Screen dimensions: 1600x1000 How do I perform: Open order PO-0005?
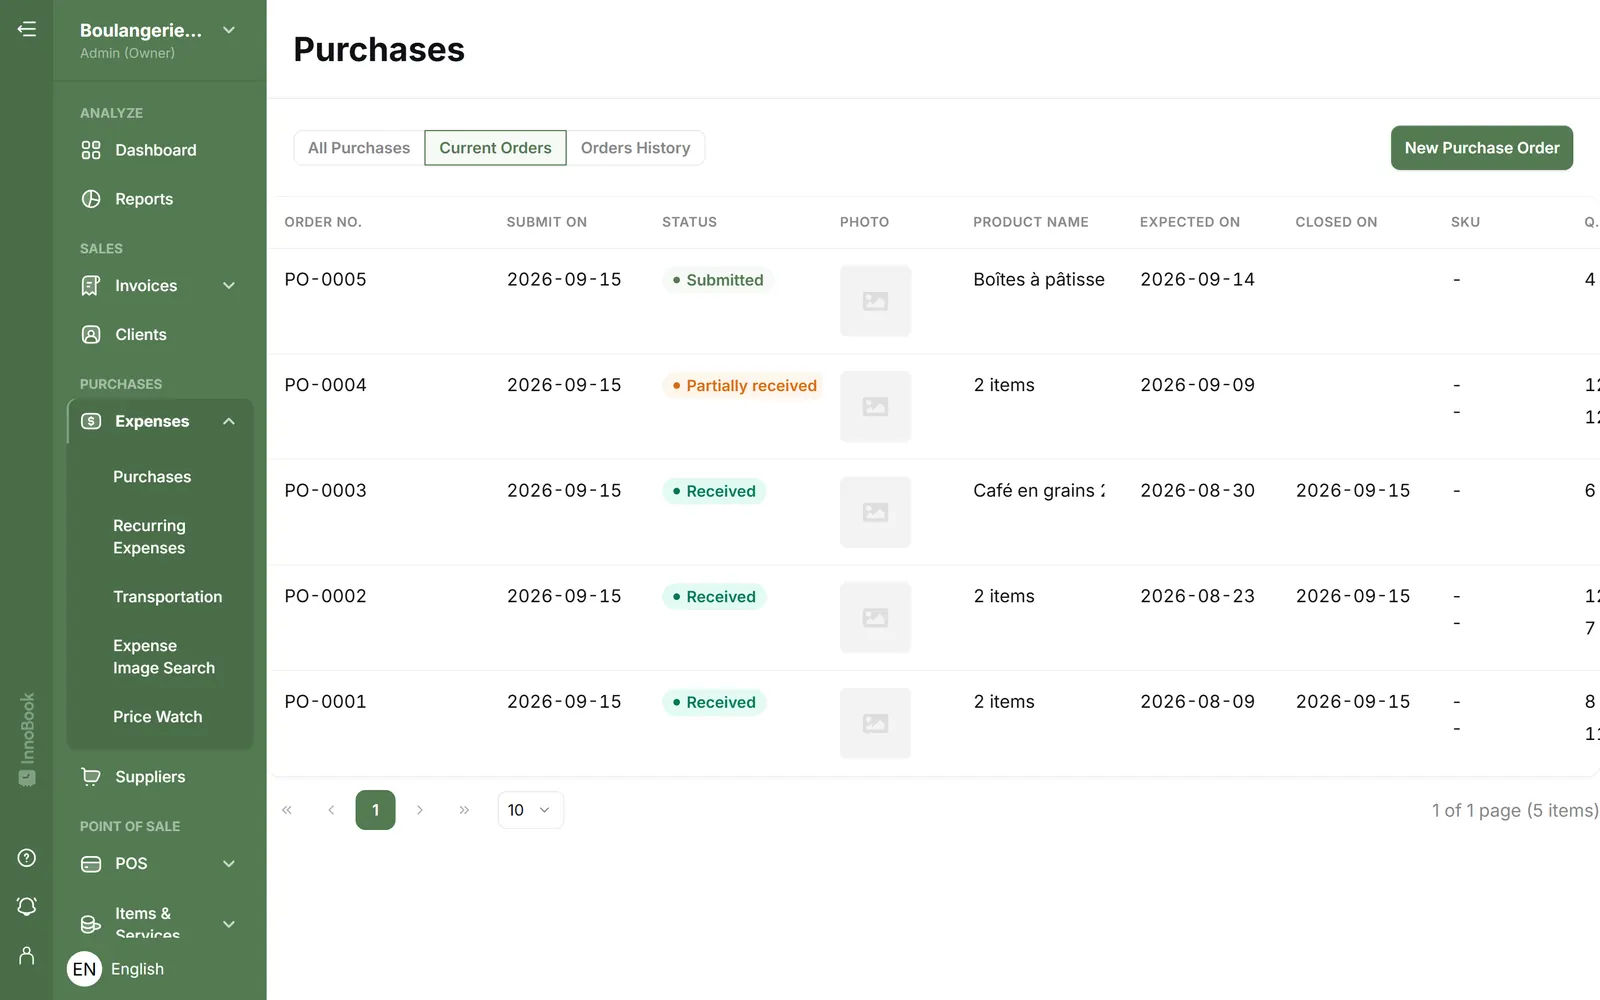(326, 280)
